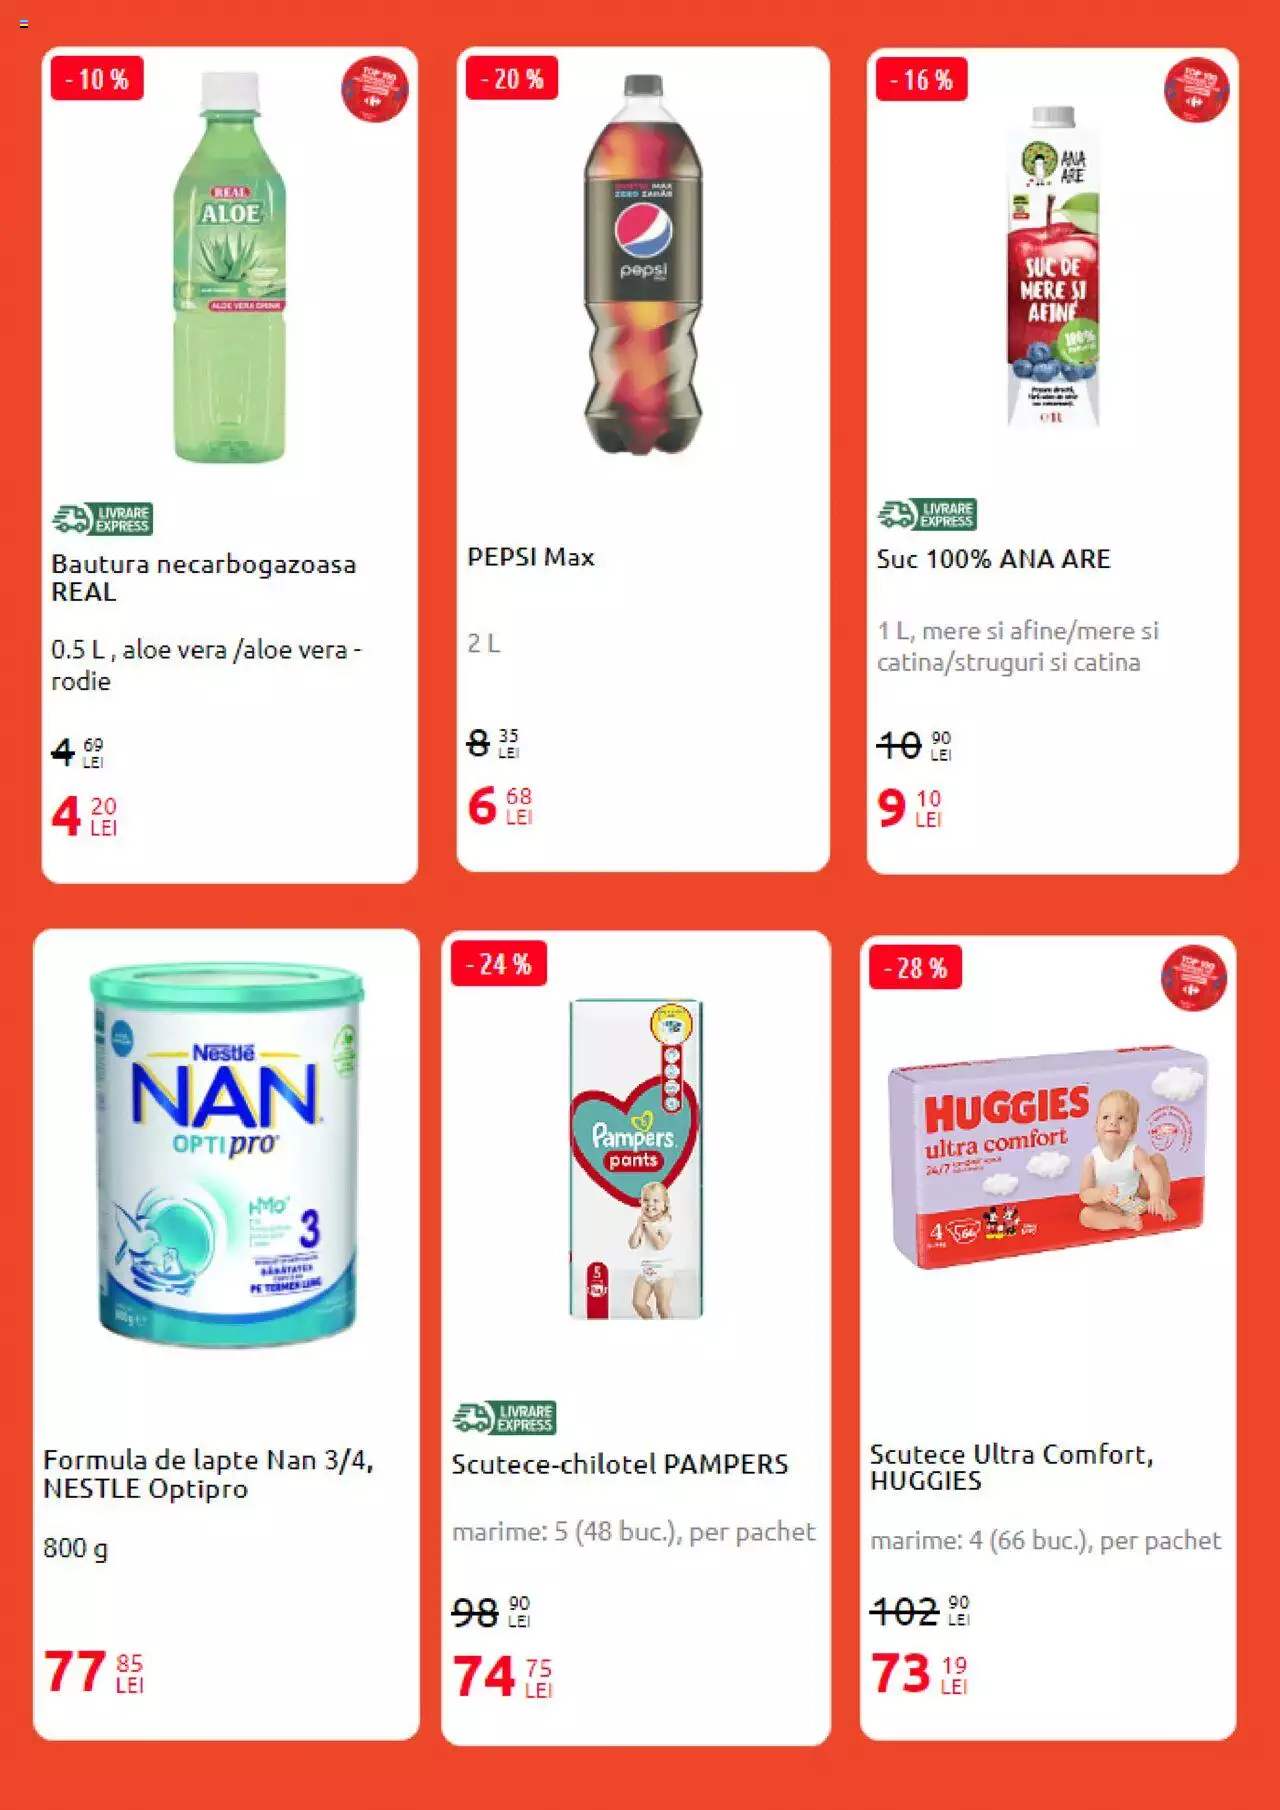Open the Pampers pants pack image
The width and height of the screenshot is (1280, 1810).
point(636,1159)
